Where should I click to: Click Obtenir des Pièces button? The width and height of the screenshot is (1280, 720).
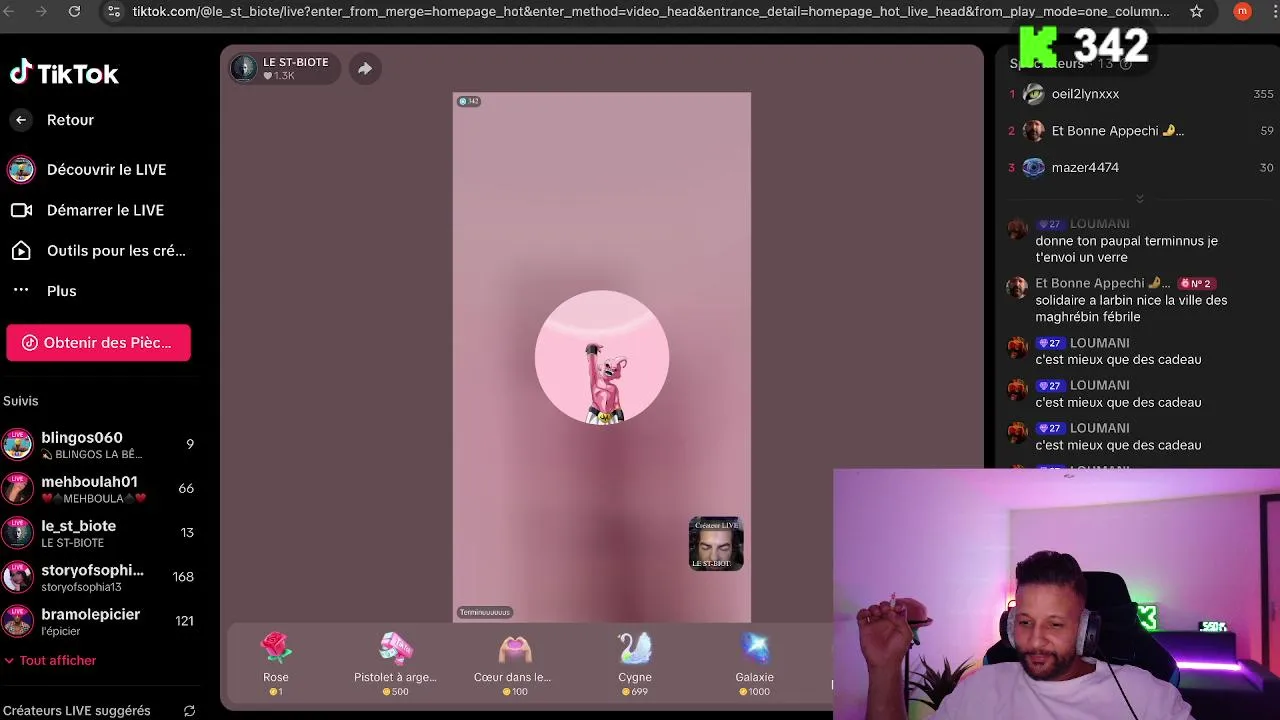[x=98, y=343]
